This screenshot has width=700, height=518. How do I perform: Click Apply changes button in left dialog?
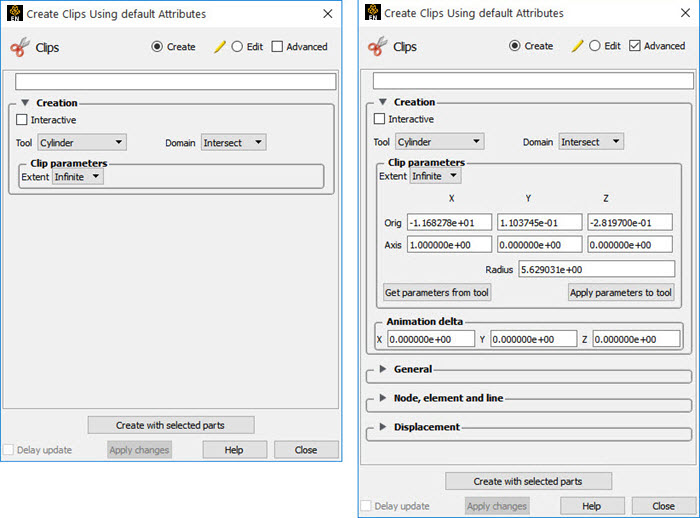point(139,450)
